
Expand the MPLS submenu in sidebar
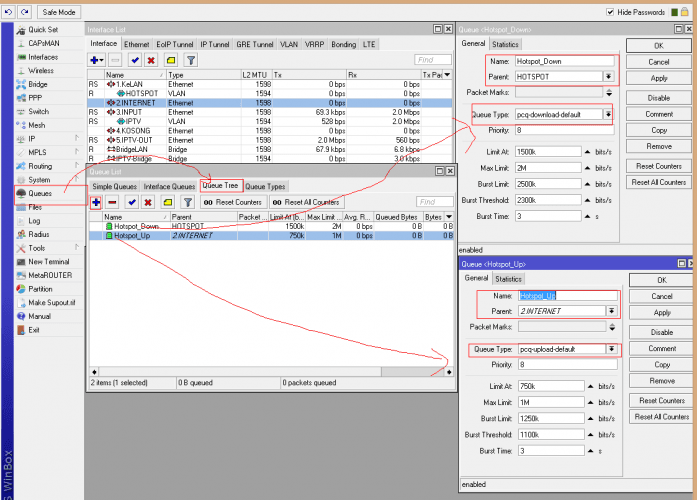click(37, 152)
